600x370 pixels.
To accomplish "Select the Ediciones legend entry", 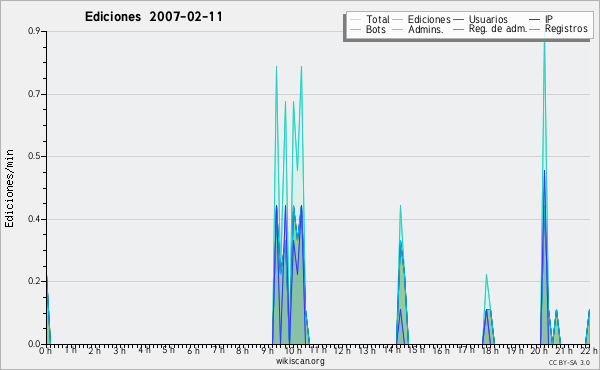I will tap(421, 20).
